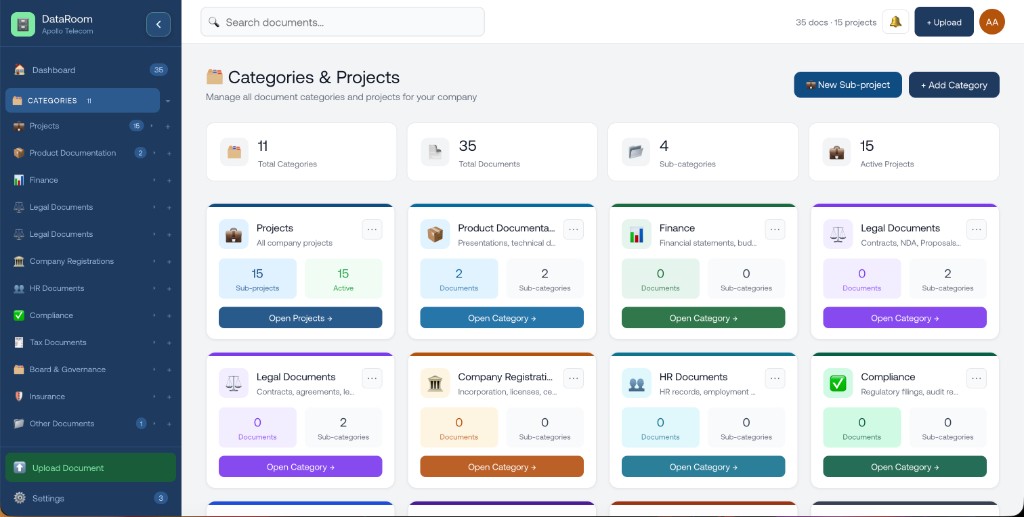Expand the Tax Documents chevron in the sidebar
Viewport: 1024px width, 517px height.
click(155, 343)
